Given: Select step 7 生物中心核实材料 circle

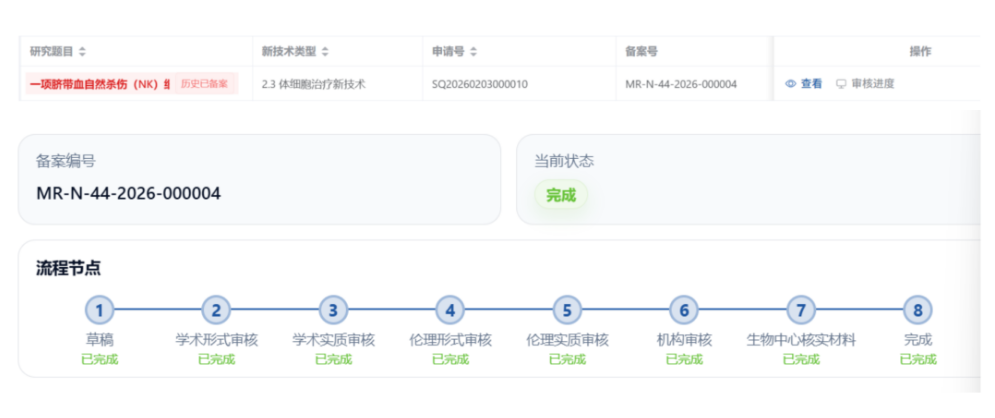Looking at the screenshot, I should coord(801,311).
